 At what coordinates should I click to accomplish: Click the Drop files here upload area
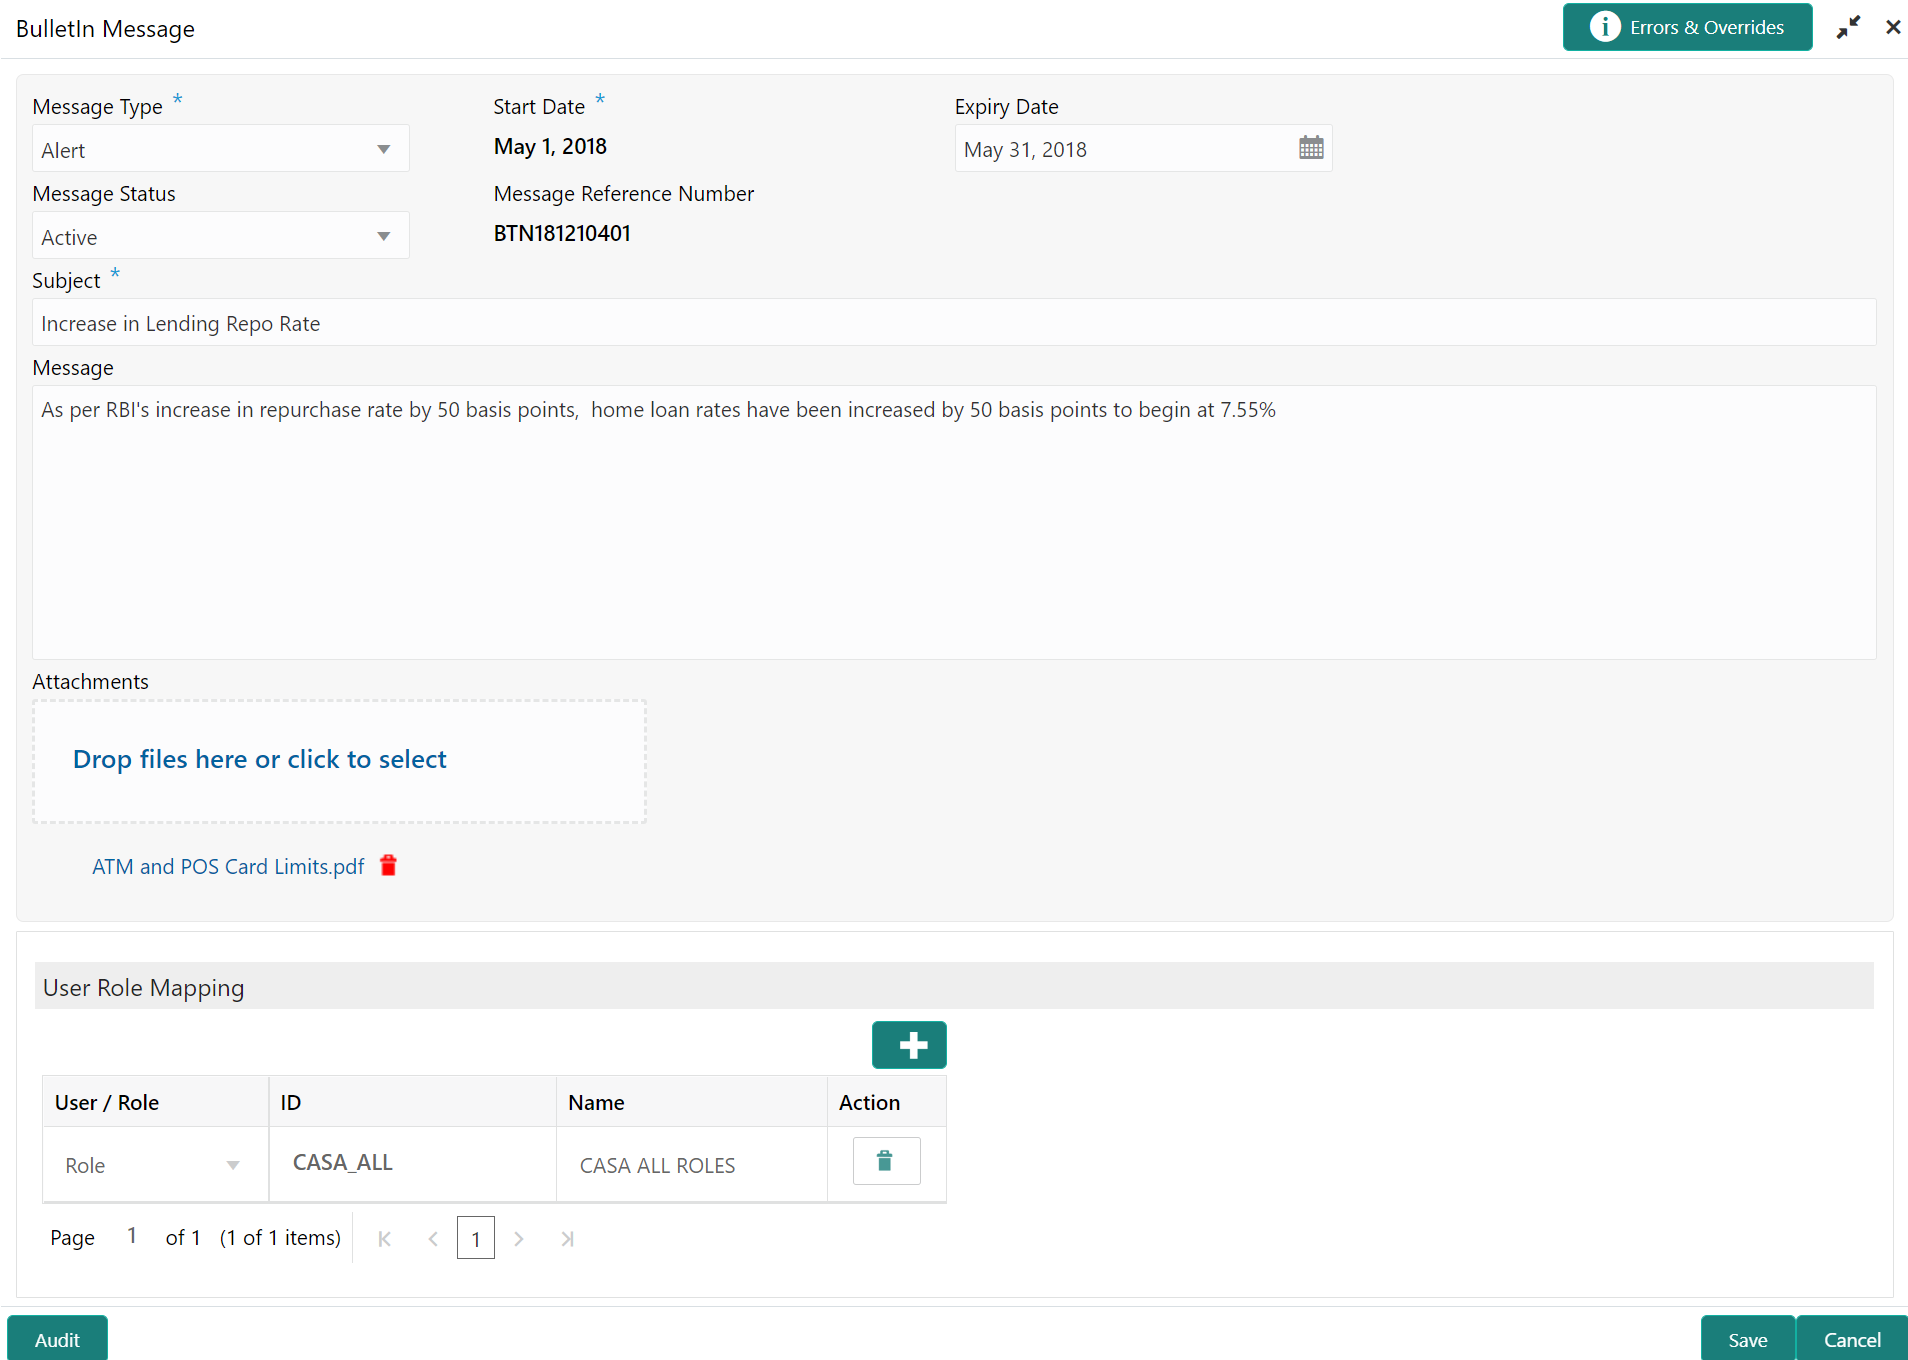click(x=339, y=761)
